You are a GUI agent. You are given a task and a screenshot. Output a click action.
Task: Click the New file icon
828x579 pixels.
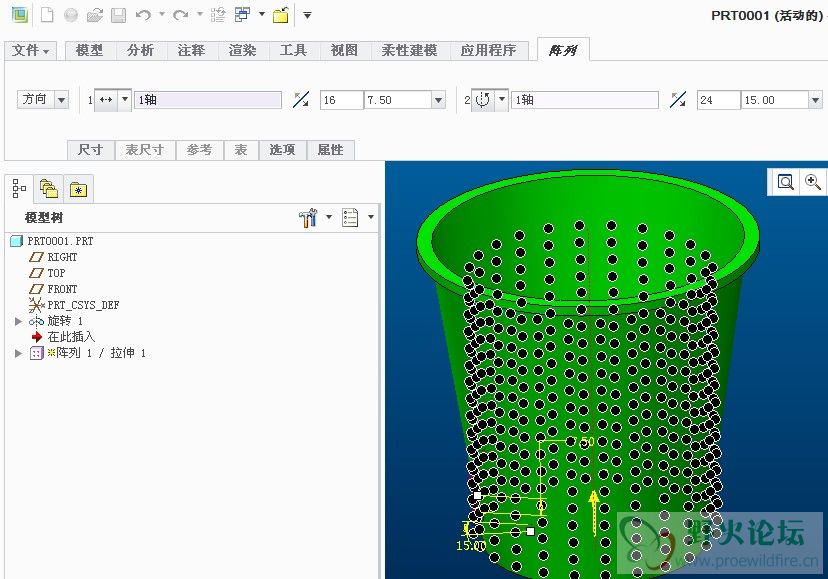(x=46, y=15)
